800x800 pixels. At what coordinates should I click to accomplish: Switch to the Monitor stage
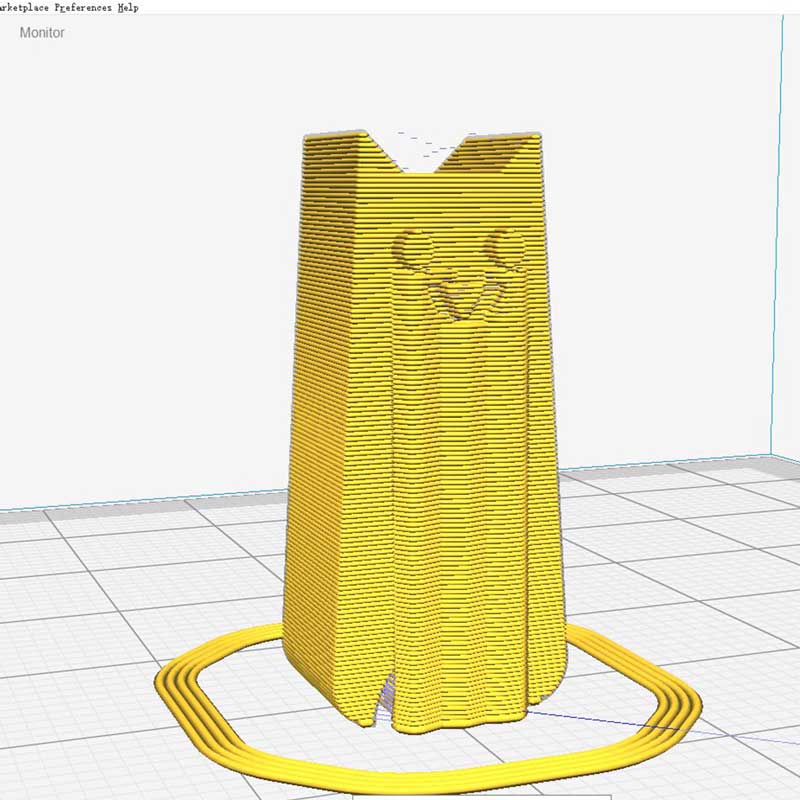point(42,33)
